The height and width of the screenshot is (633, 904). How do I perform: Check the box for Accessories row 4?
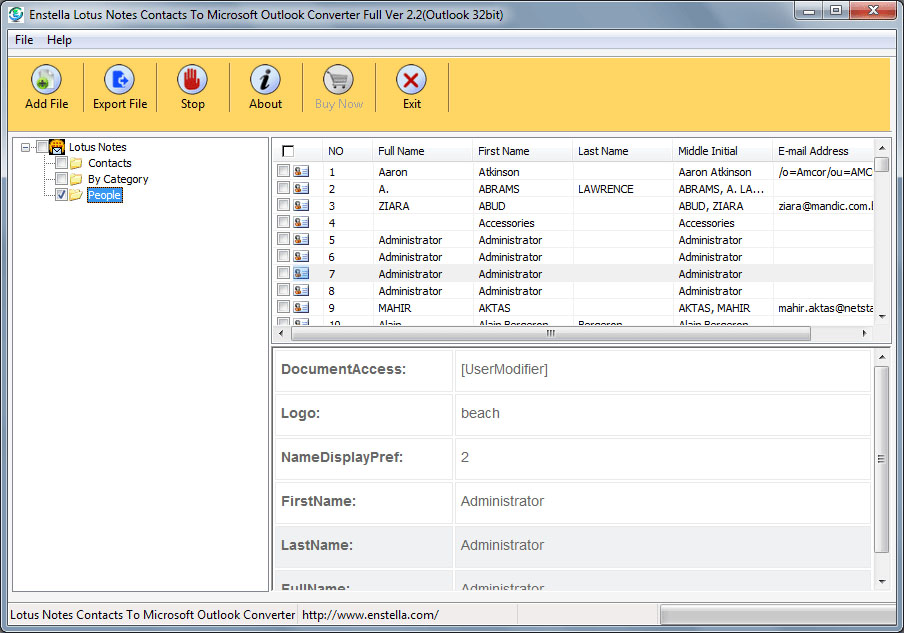point(283,221)
